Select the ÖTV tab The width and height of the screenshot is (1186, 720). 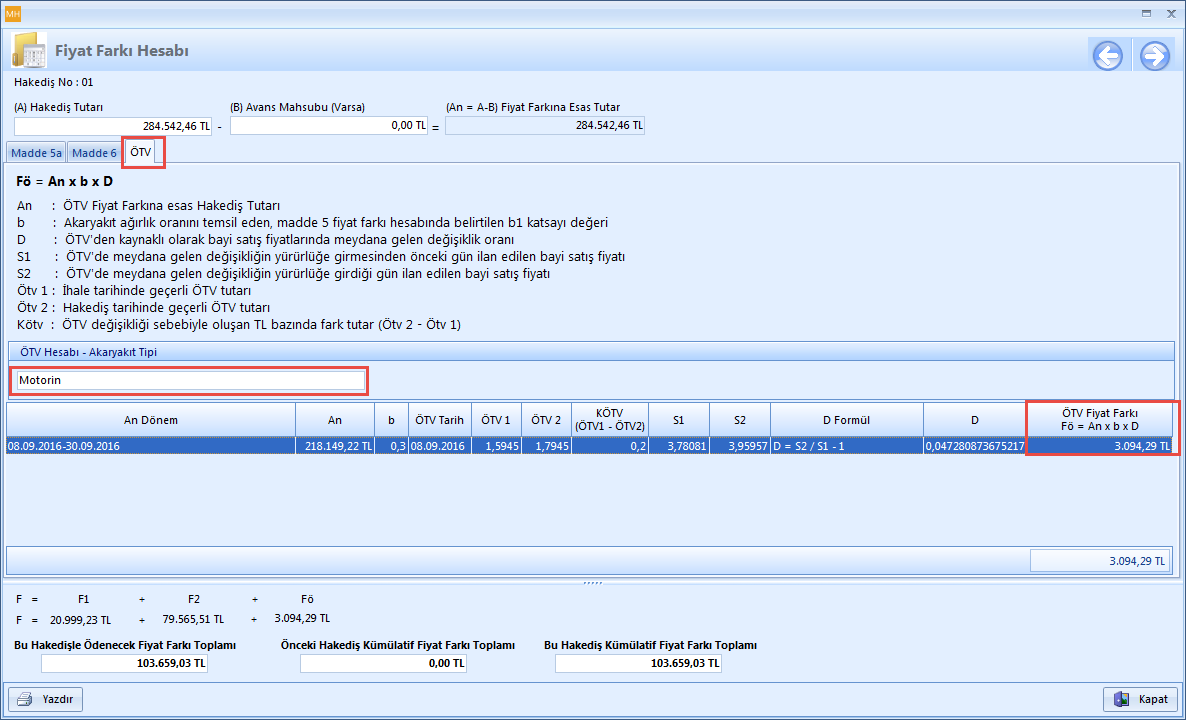141,152
